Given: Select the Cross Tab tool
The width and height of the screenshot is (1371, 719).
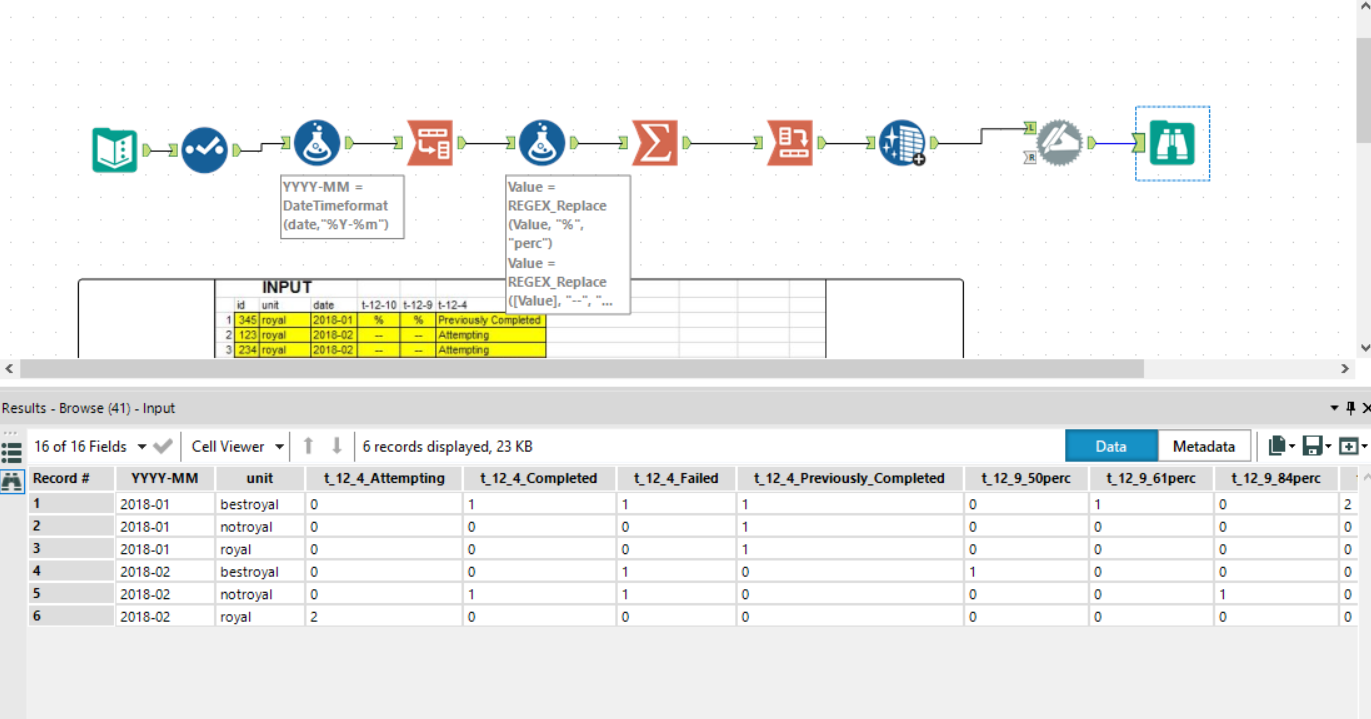Looking at the screenshot, I should pyautogui.click(x=790, y=143).
